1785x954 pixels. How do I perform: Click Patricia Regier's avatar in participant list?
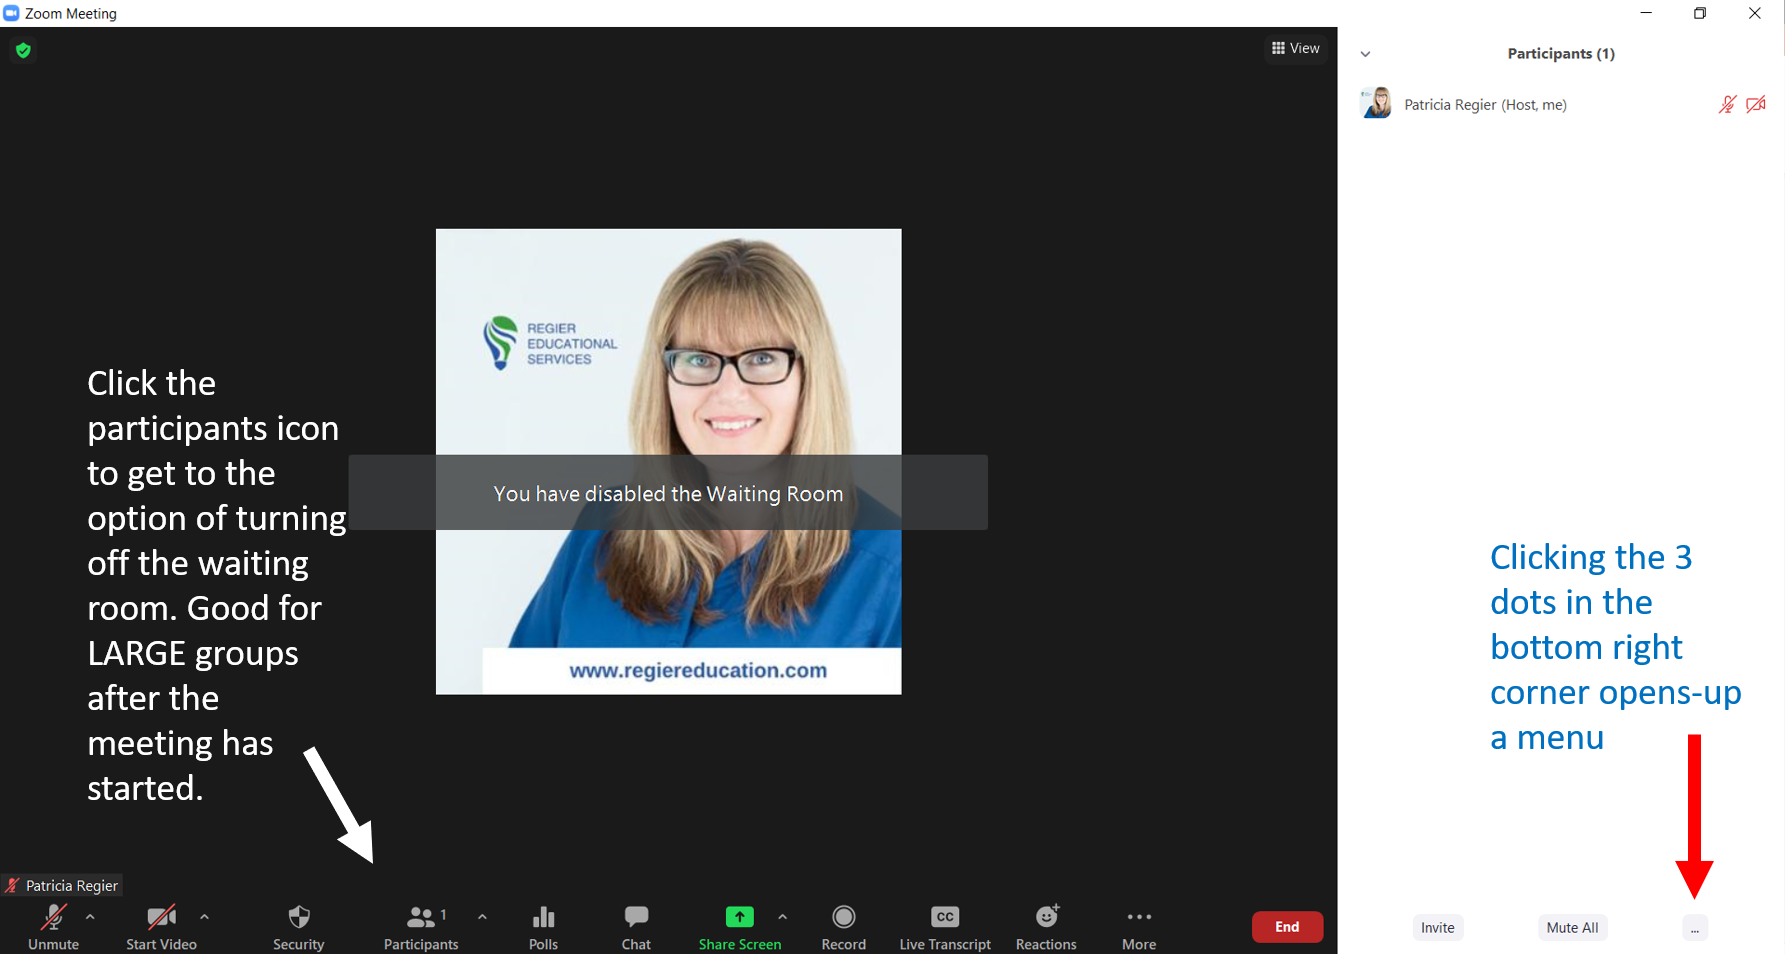pos(1376,103)
